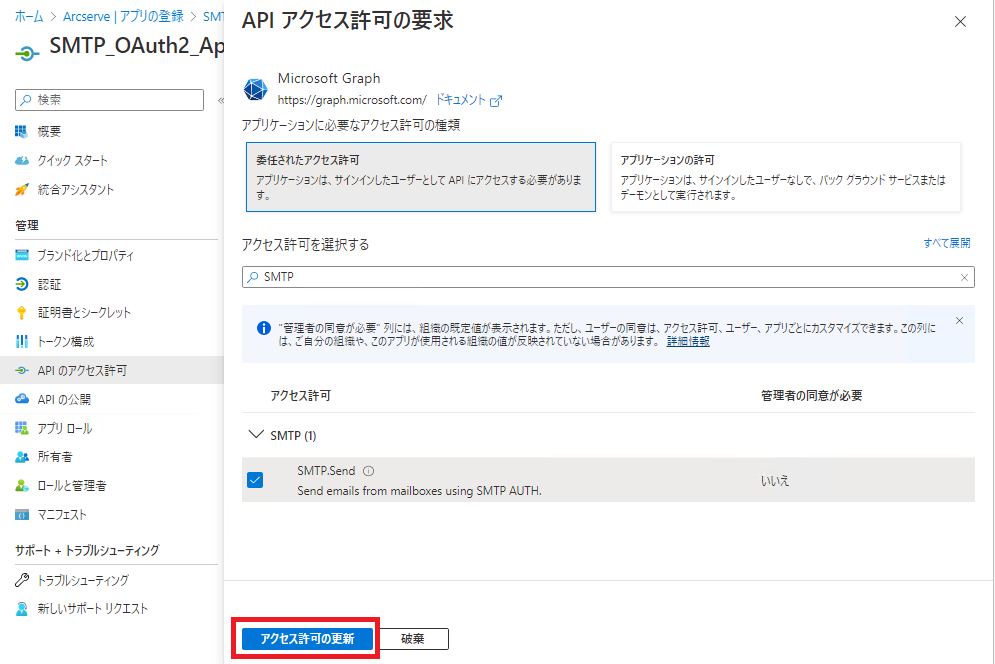Click the 認証 icon in sidebar
Screen dimensions: 995x664
tap(22, 284)
